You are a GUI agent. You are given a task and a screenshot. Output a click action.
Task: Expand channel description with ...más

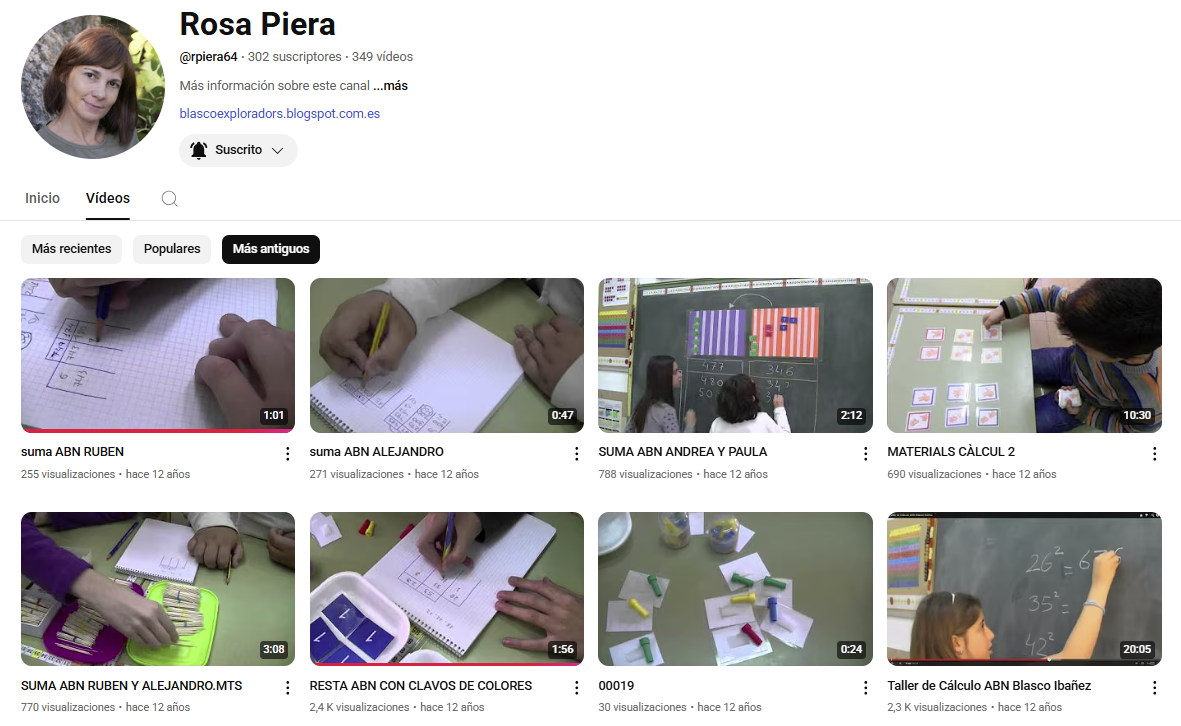pos(390,86)
